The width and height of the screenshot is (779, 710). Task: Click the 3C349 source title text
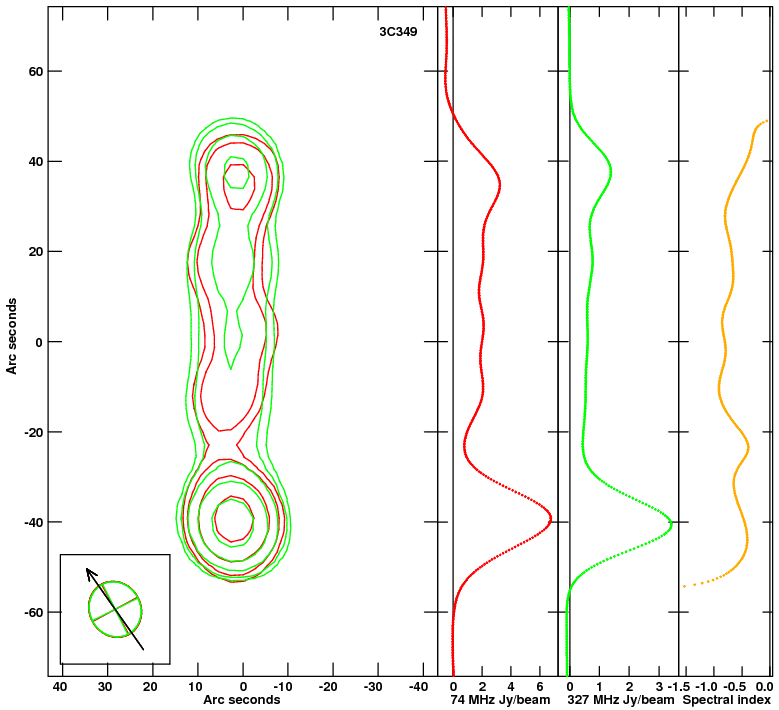click(398, 32)
